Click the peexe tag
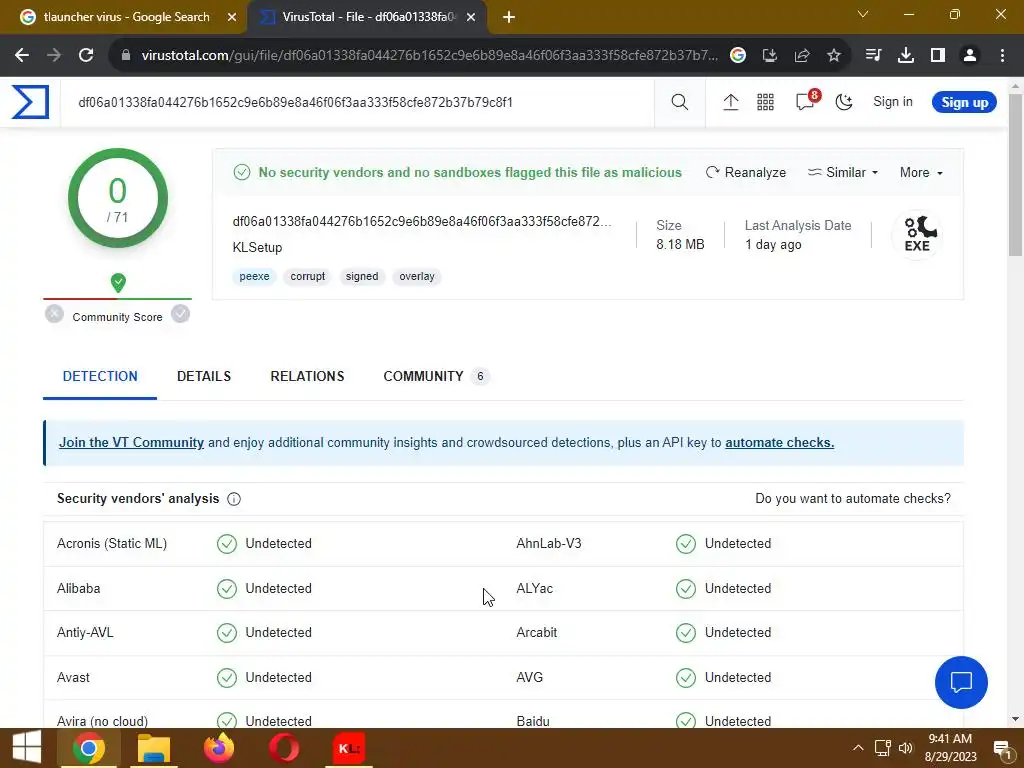This screenshot has width=1024, height=768. coord(254,276)
